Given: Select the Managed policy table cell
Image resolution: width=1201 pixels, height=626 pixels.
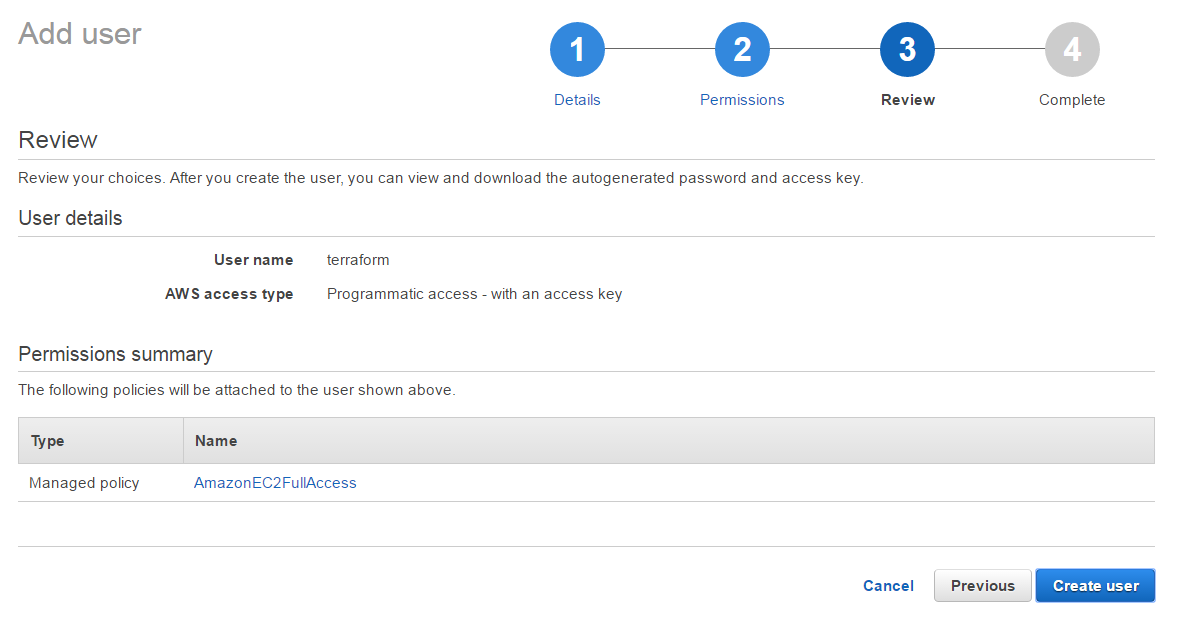Looking at the screenshot, I should point(84,483).
